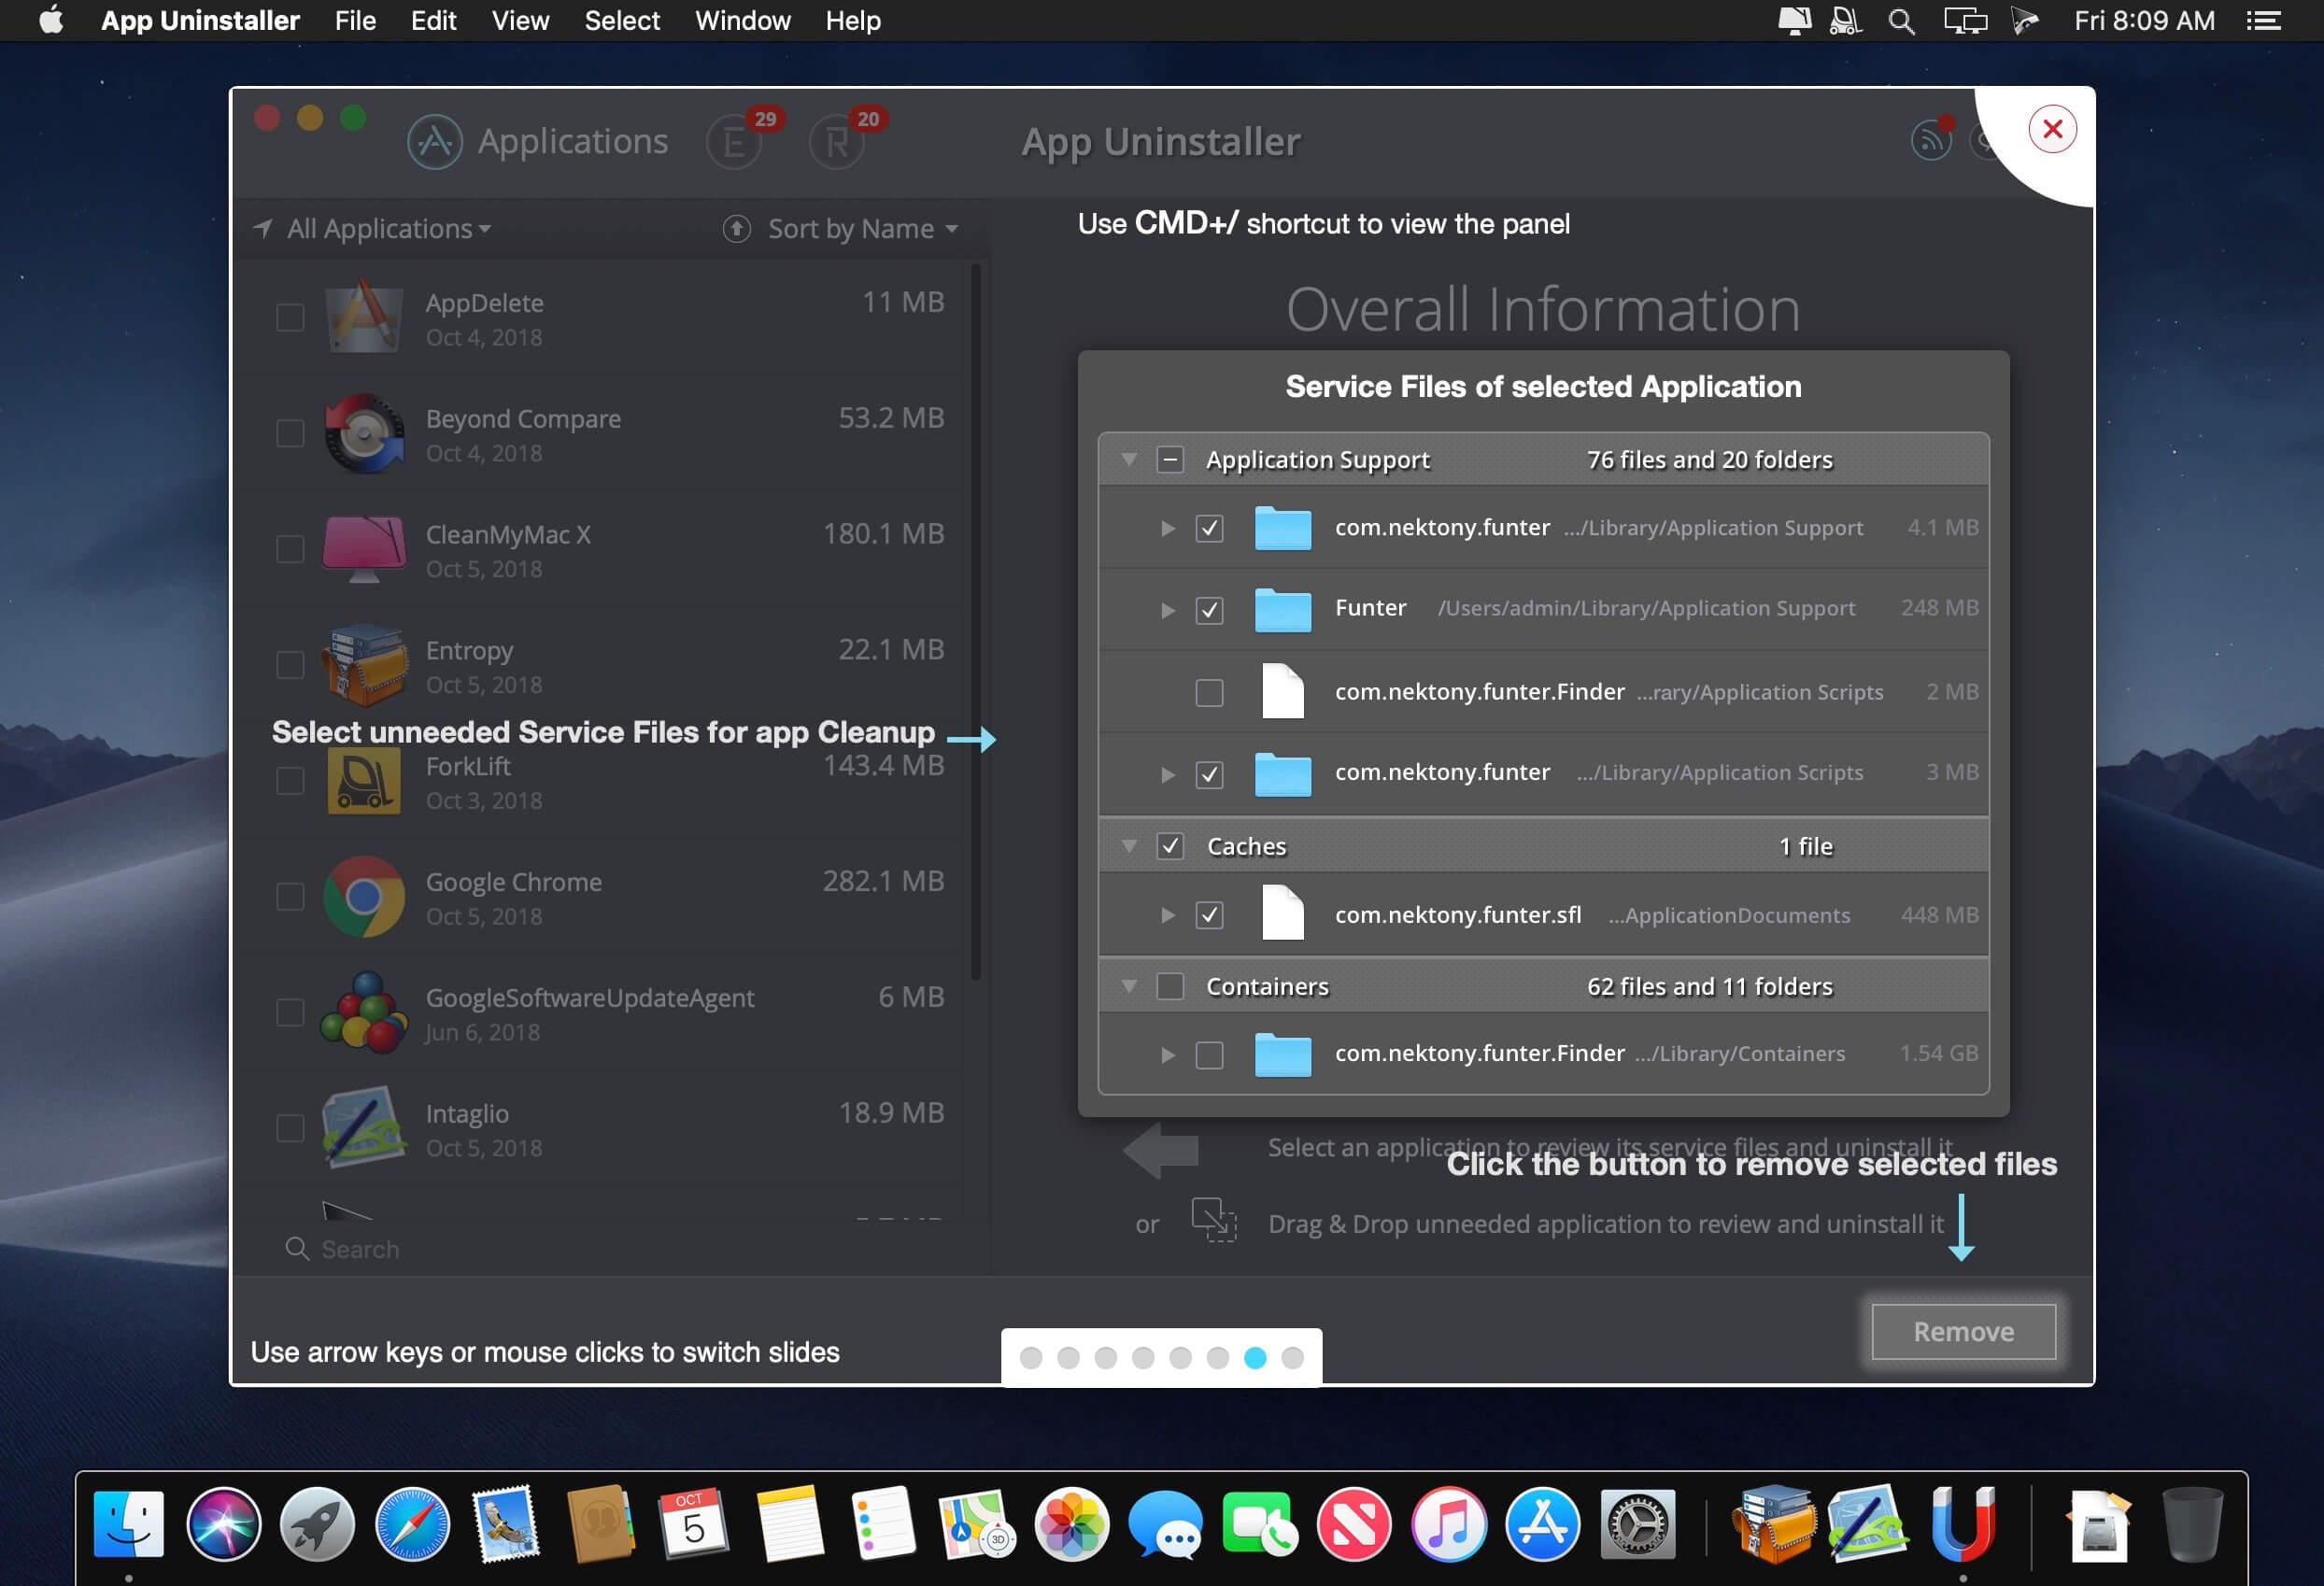Click the ForkLift app icon in list

point(364,781)
